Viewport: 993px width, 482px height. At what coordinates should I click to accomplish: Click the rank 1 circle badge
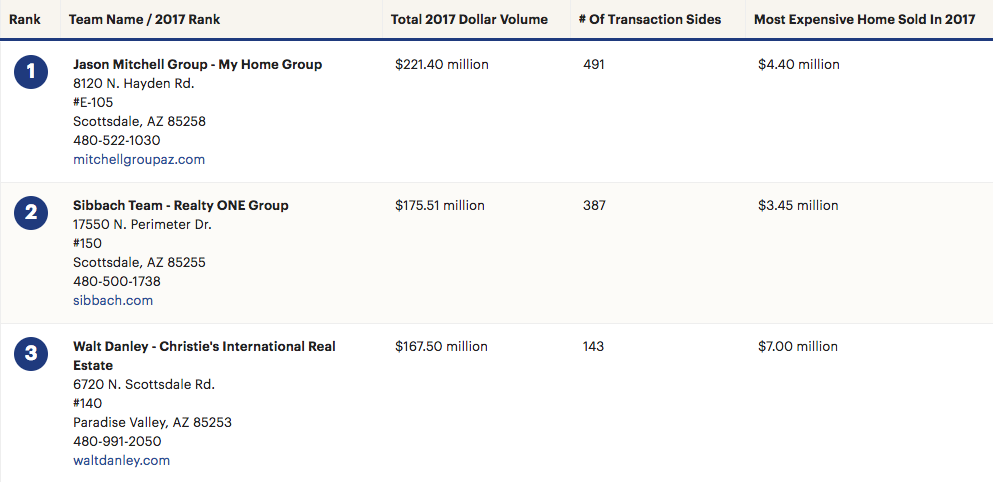click(x=31, y=71)
